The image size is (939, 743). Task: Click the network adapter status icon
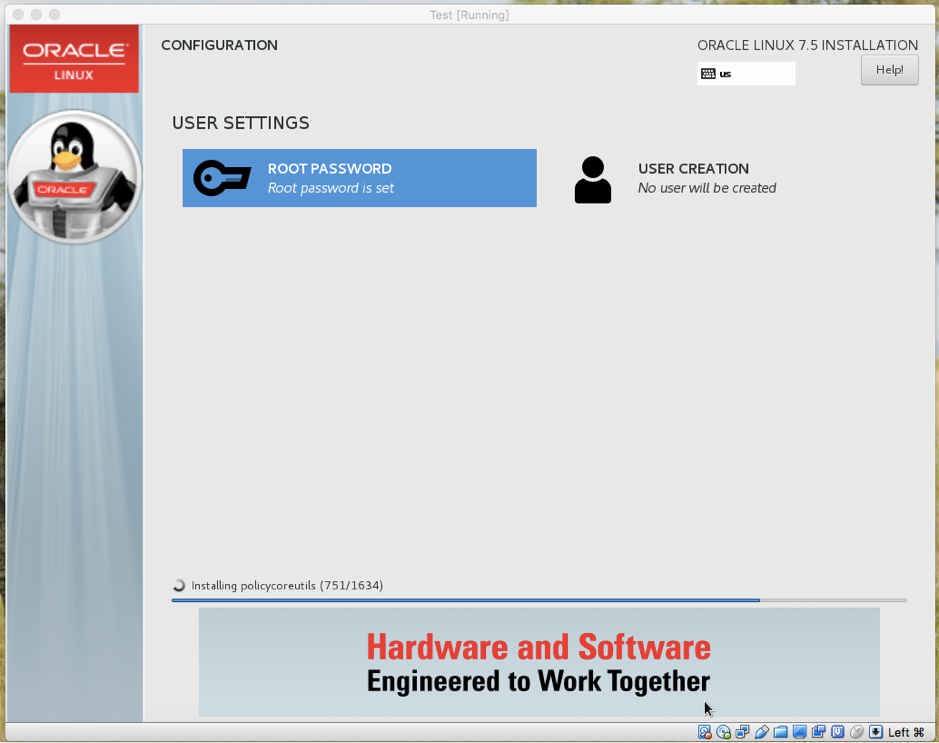tap(742, 731)
